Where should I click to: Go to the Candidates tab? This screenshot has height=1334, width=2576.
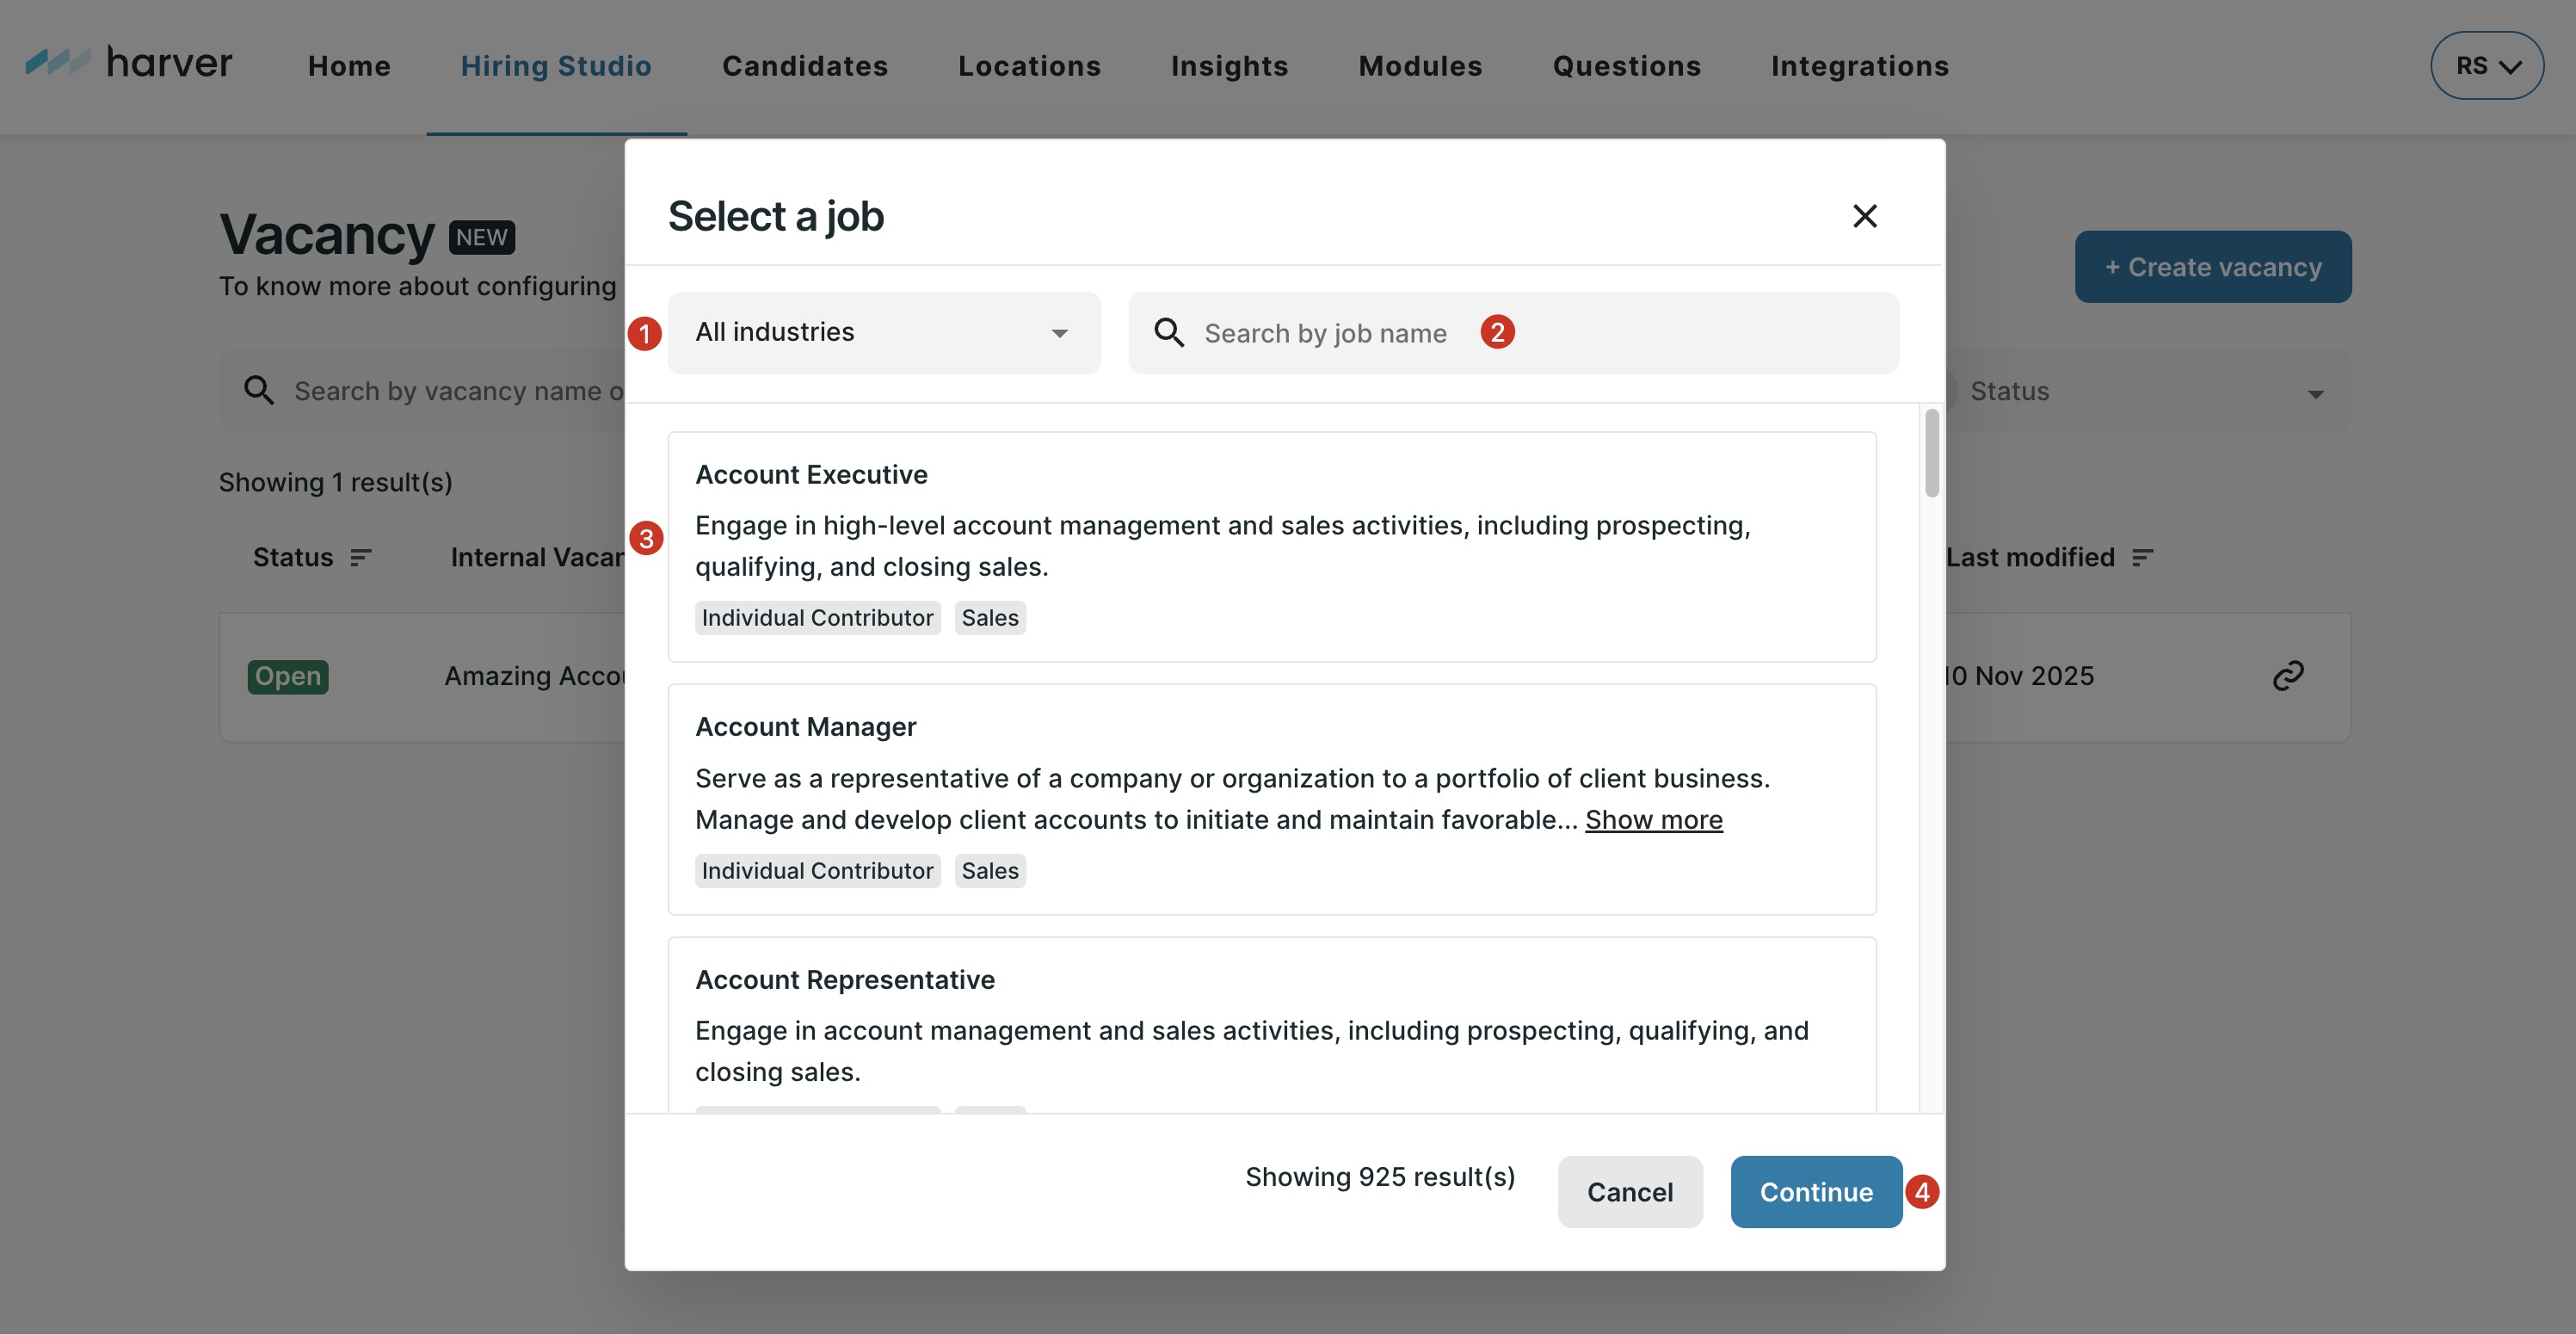click(x=804, y=66)
